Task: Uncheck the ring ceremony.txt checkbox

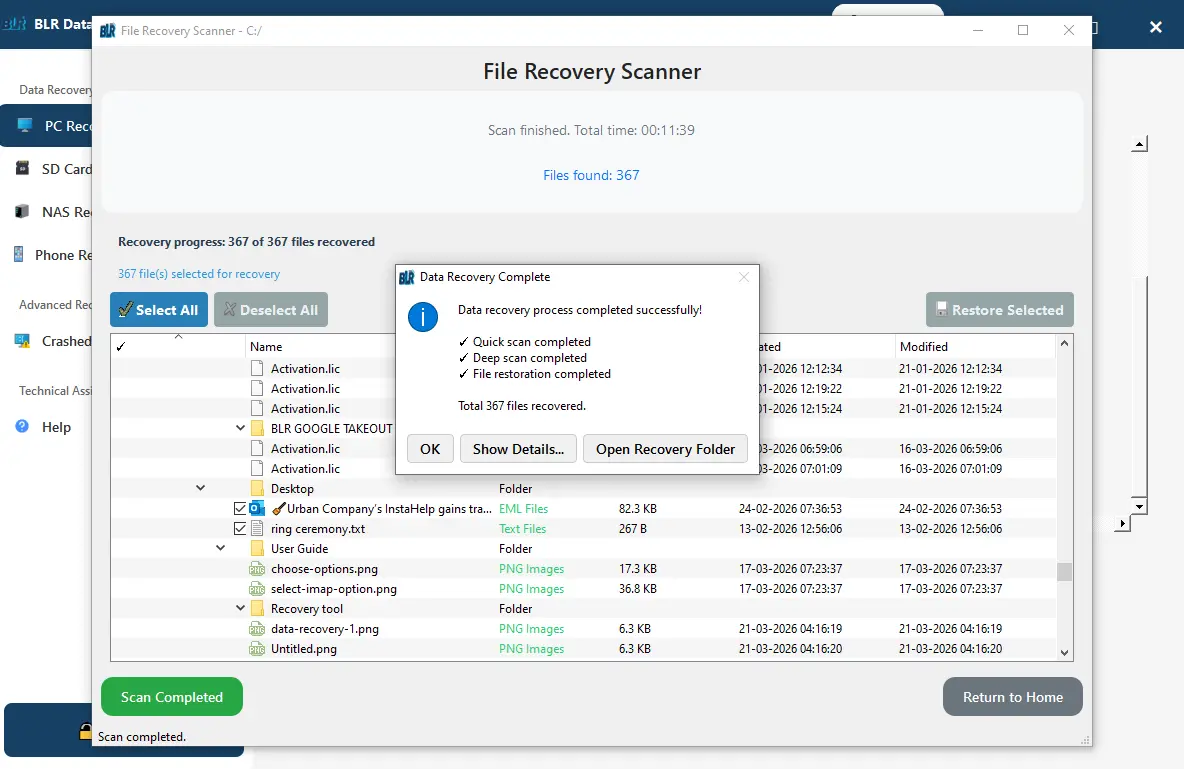Action: [240, 529]
